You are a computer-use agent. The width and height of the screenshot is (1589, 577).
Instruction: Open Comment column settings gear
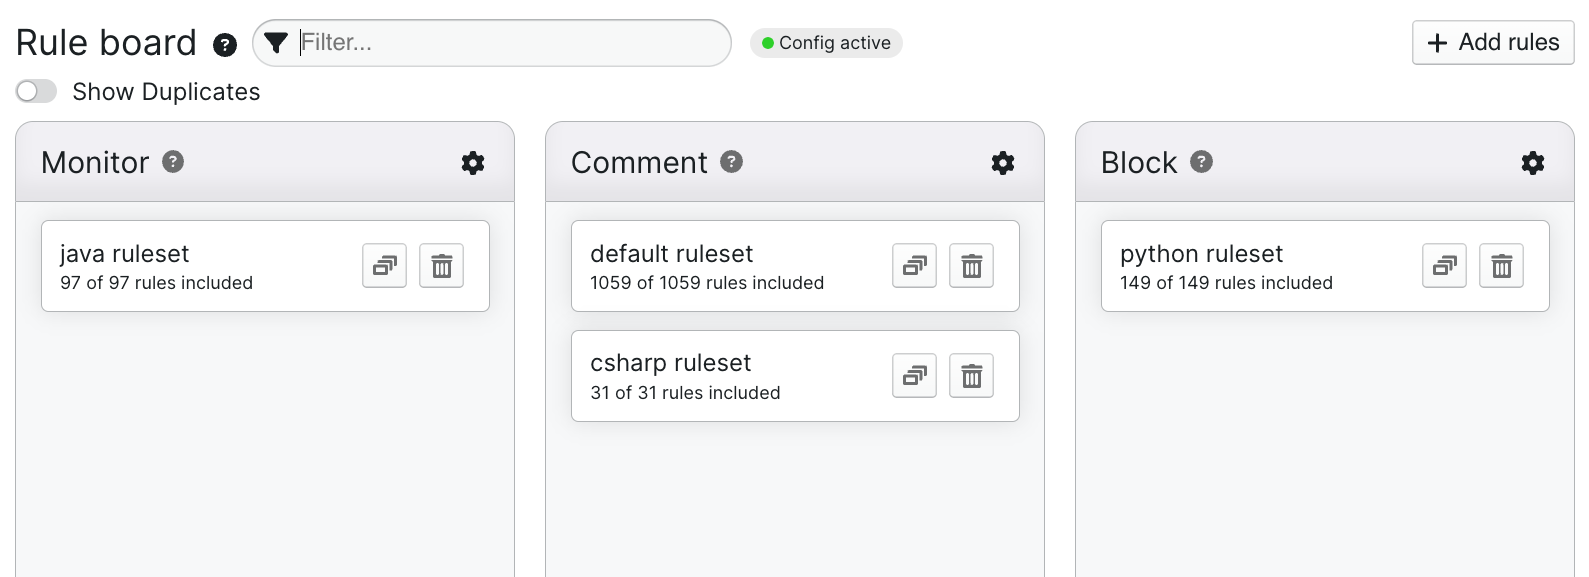(x=1003, y=163)
